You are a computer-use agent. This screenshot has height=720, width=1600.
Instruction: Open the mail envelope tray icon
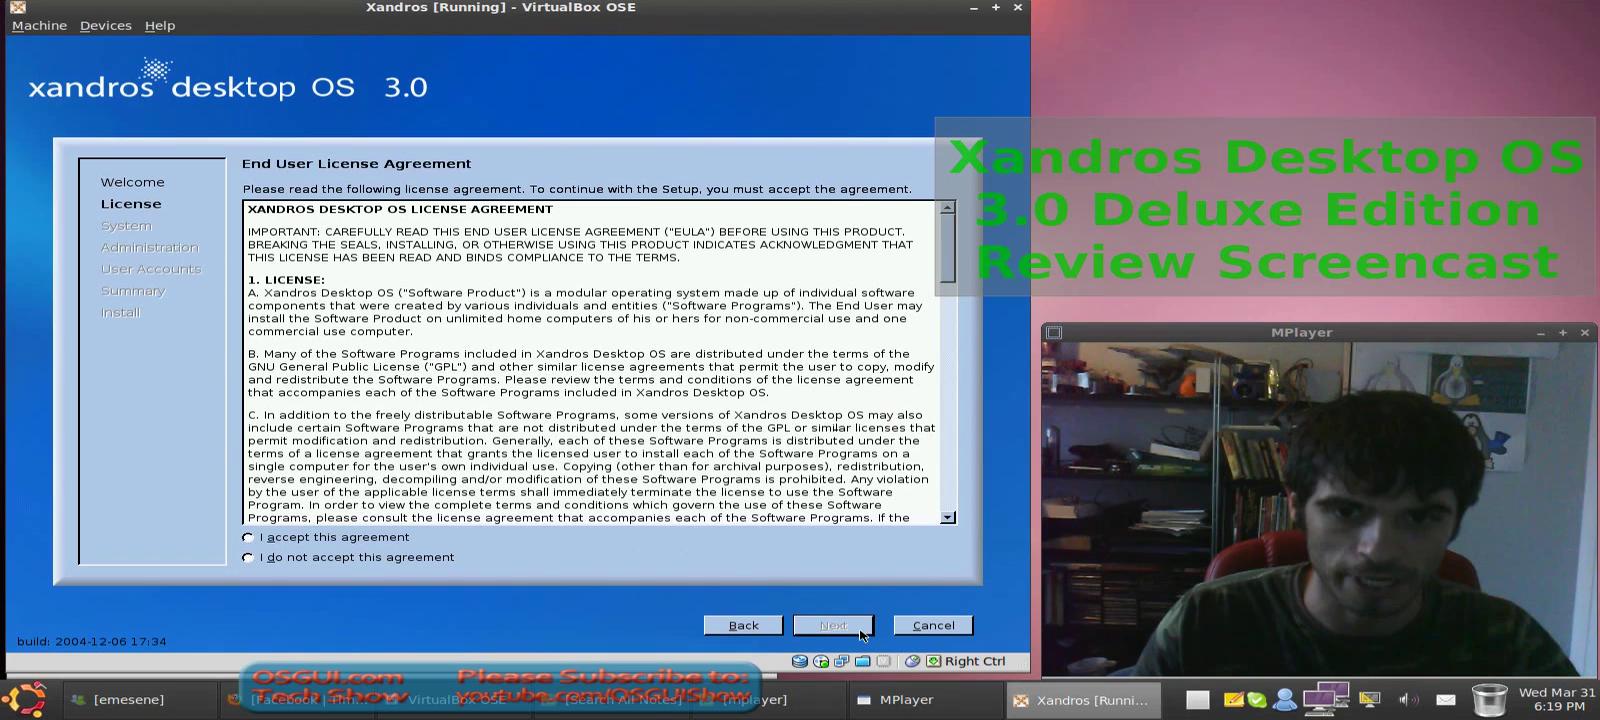coord(1446,700)
